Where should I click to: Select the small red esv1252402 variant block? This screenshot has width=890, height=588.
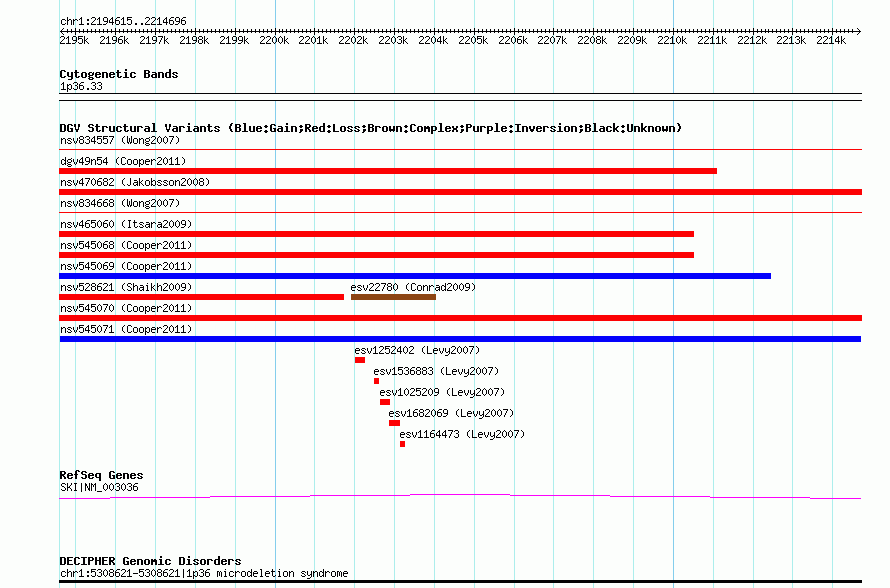coord(360,360)
